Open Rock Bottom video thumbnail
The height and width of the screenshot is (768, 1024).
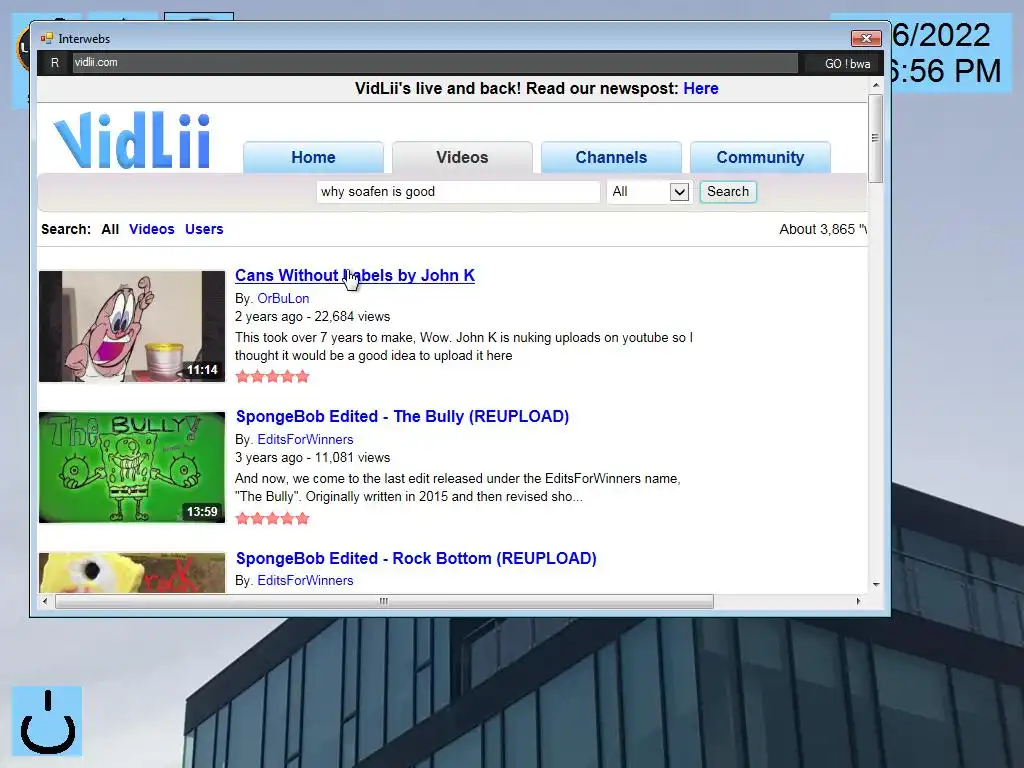point(132,573)
